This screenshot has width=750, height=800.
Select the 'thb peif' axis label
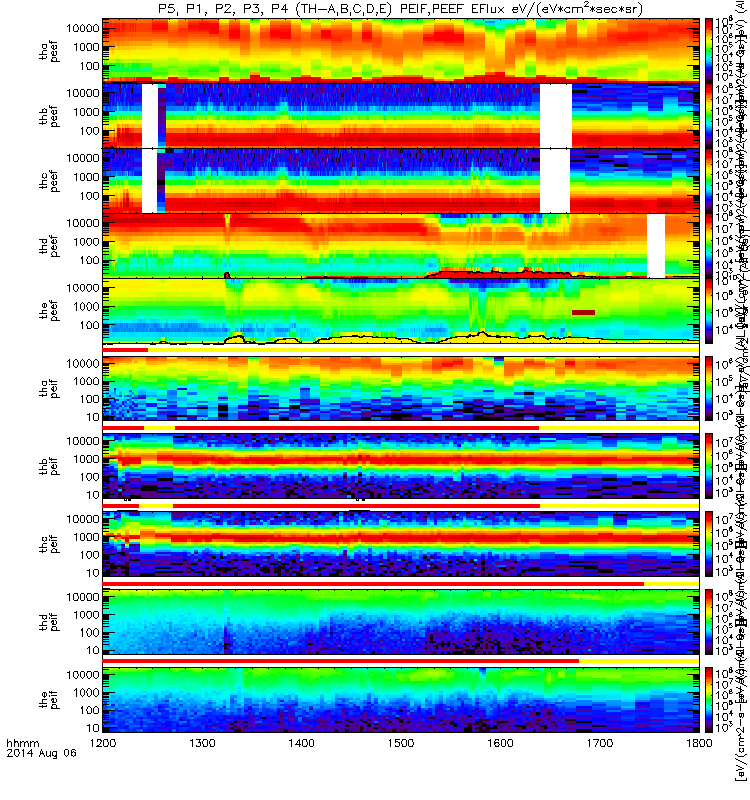click(x=49, y=466)
